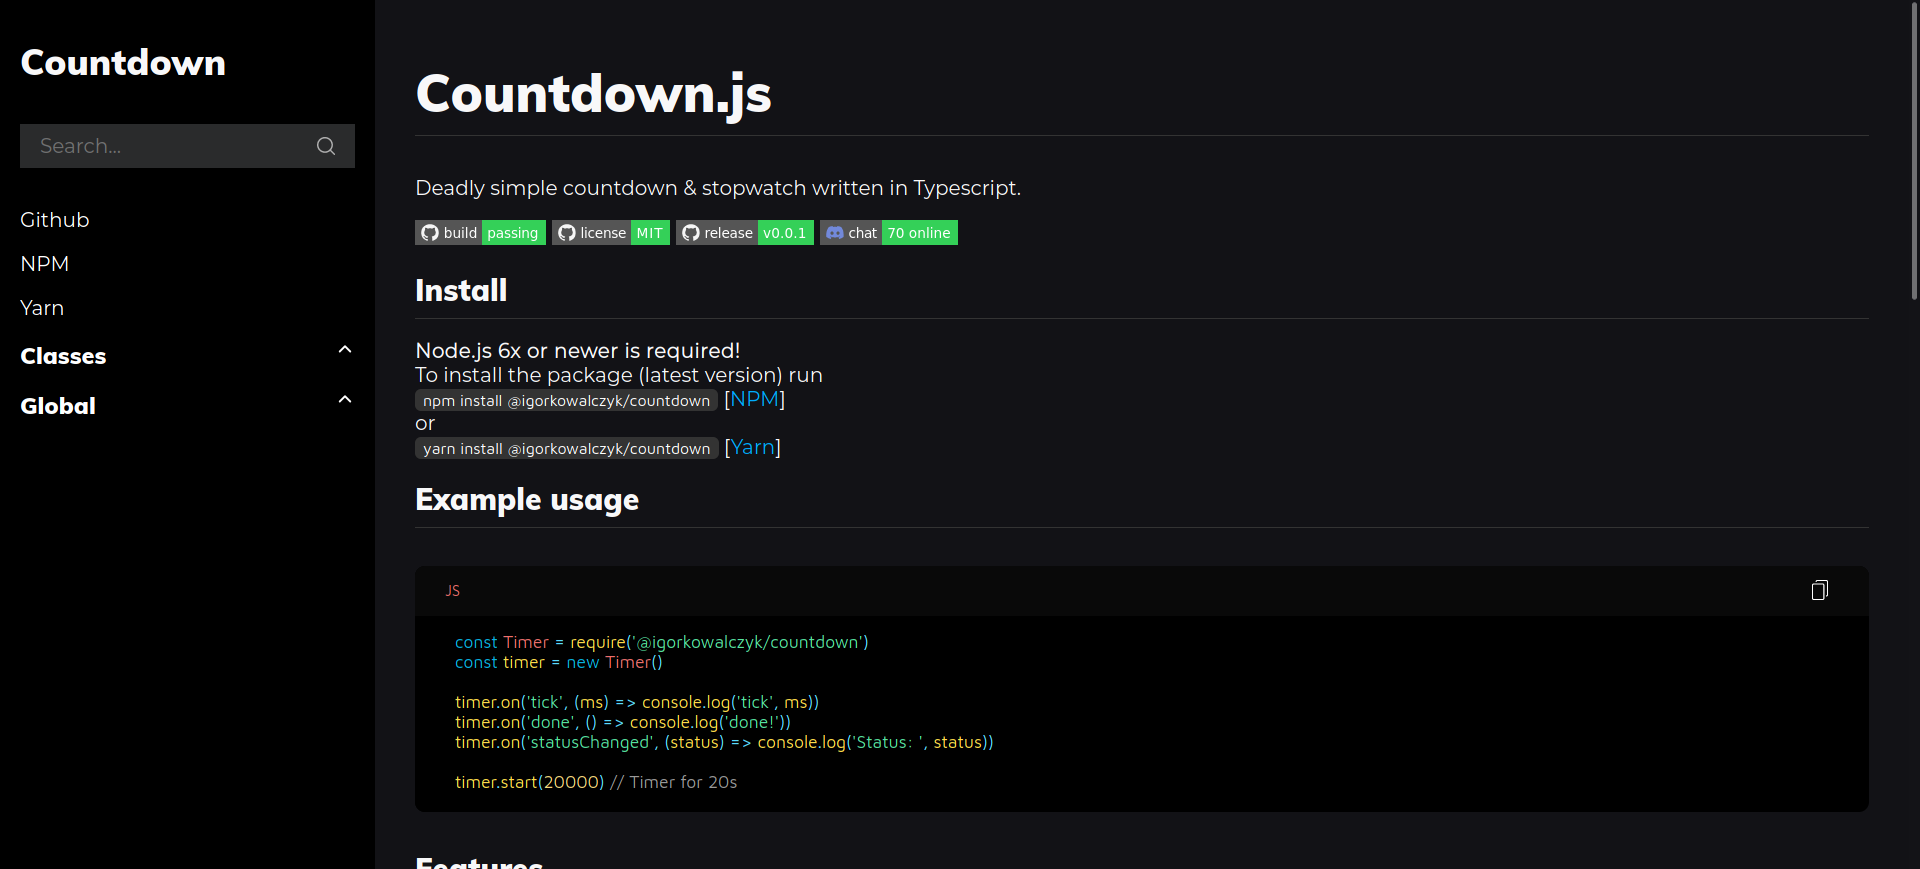Open the release v0.0.1 badge
Image resolution: width=1920 pixels, height=869 pixels.
point(744,233)
